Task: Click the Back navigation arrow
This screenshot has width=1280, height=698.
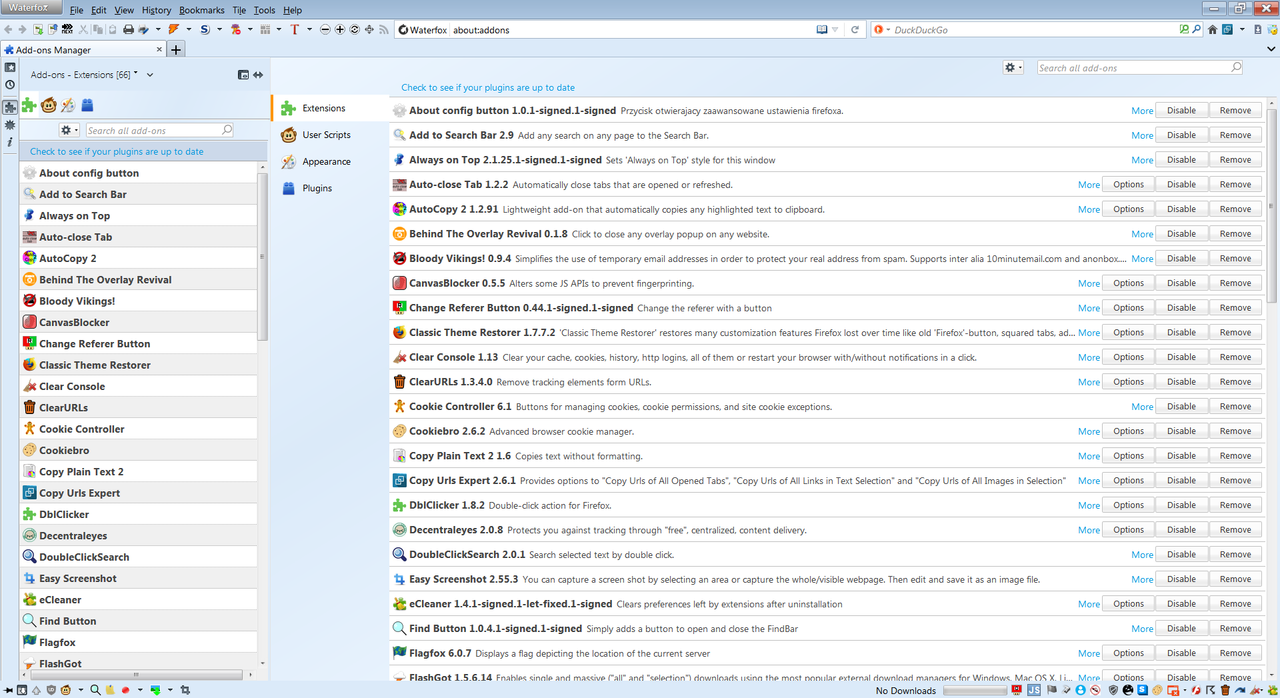Action: pyautogui.click(x=8, y=30)
